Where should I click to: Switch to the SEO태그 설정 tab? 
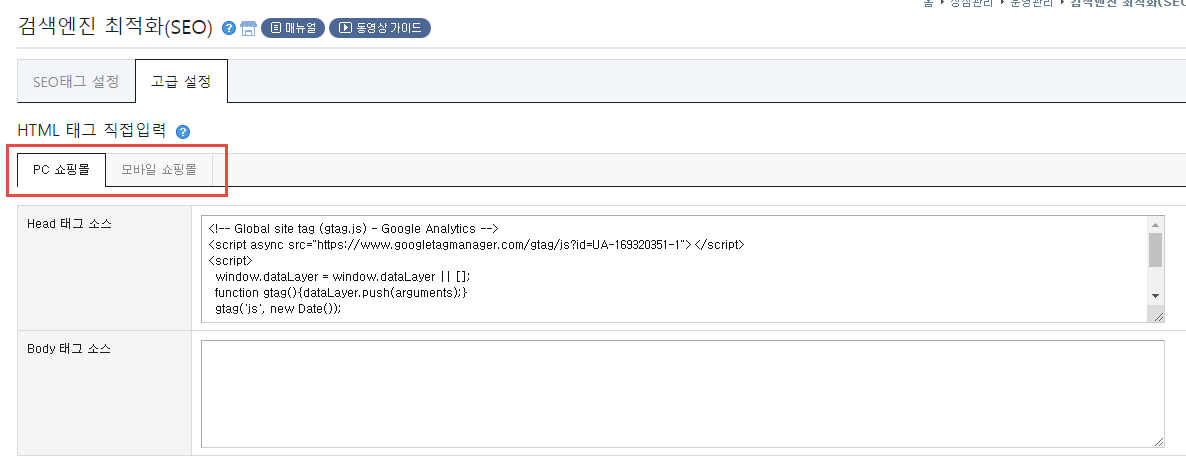(x=76, y=82)
